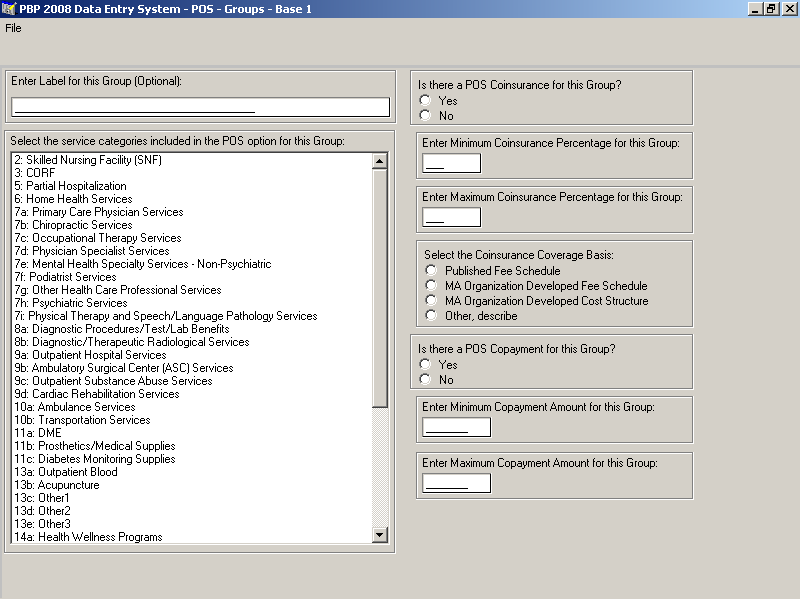Select 11b: Prosthetics/Medical Supplies

pos(192,446)
